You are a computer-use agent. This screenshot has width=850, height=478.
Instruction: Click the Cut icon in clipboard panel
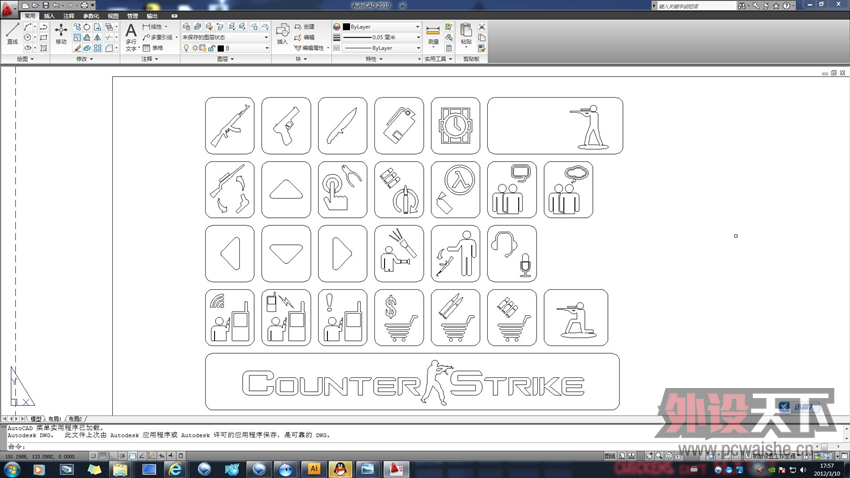[x=482, y=27]
